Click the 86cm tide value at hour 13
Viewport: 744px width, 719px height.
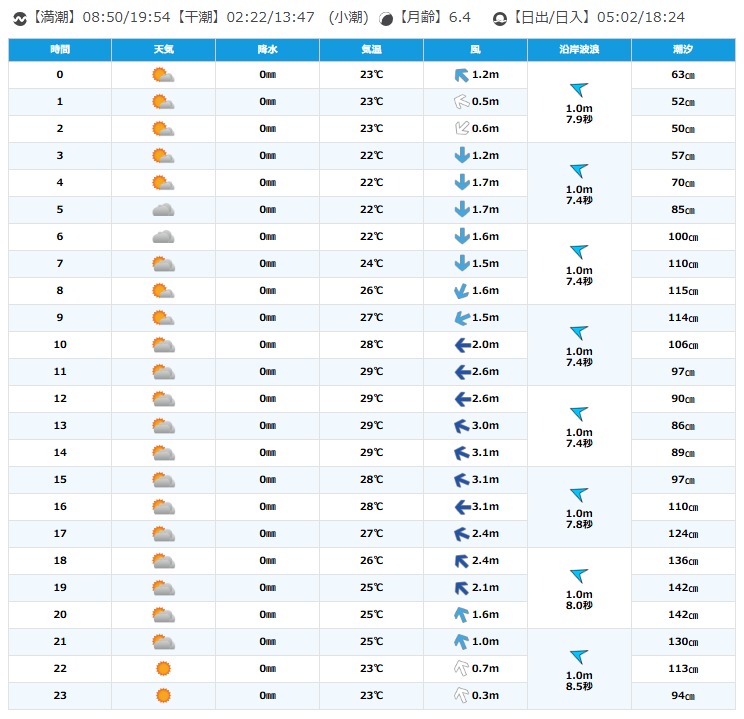click(683, 426)
